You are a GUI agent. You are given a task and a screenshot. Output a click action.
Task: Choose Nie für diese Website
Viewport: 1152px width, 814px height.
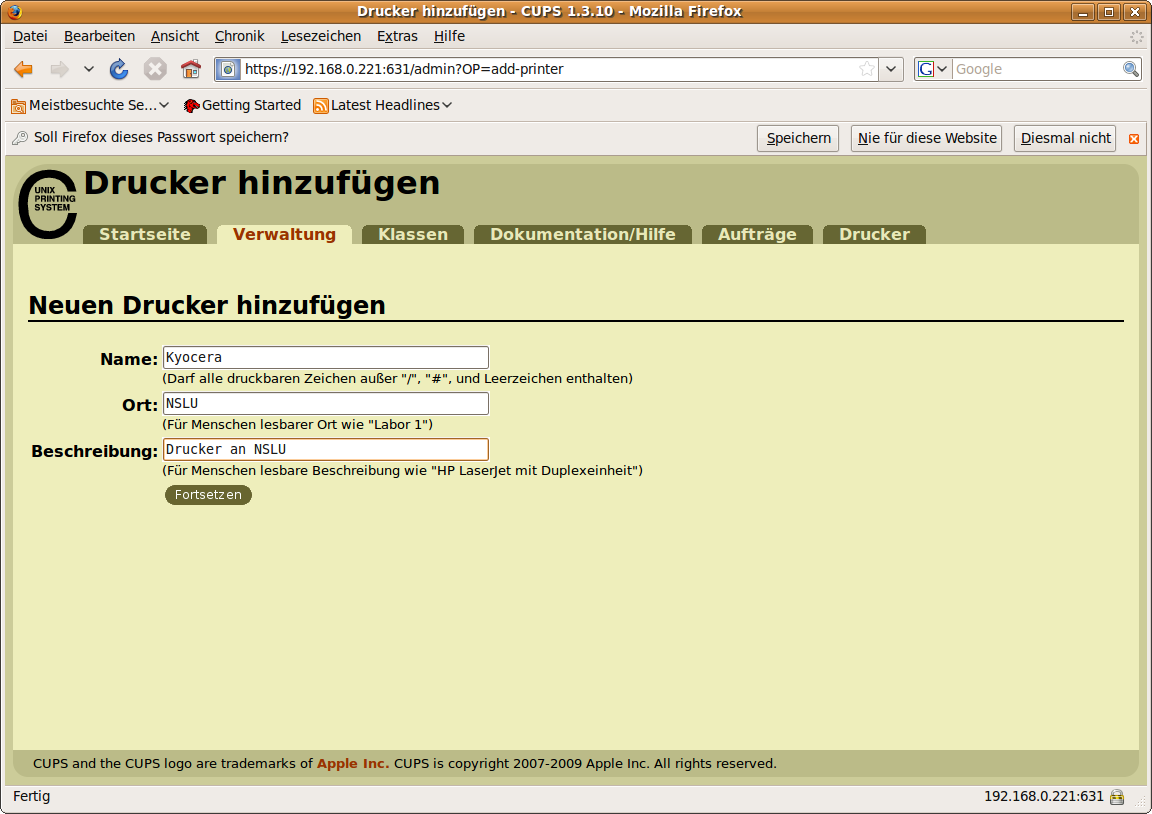[926, 138]
